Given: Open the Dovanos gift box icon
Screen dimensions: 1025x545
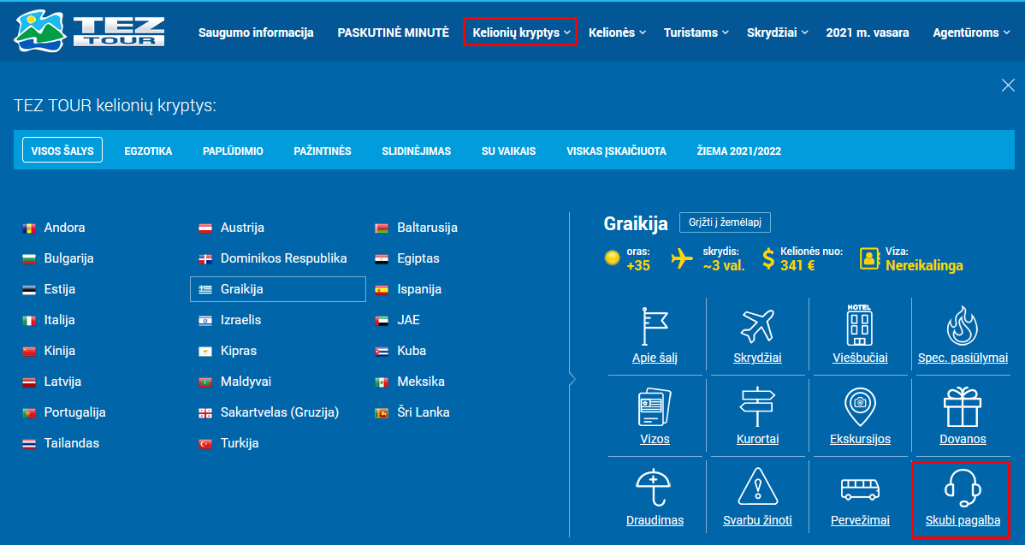Looking at the screenshot, I should [962, 406].
